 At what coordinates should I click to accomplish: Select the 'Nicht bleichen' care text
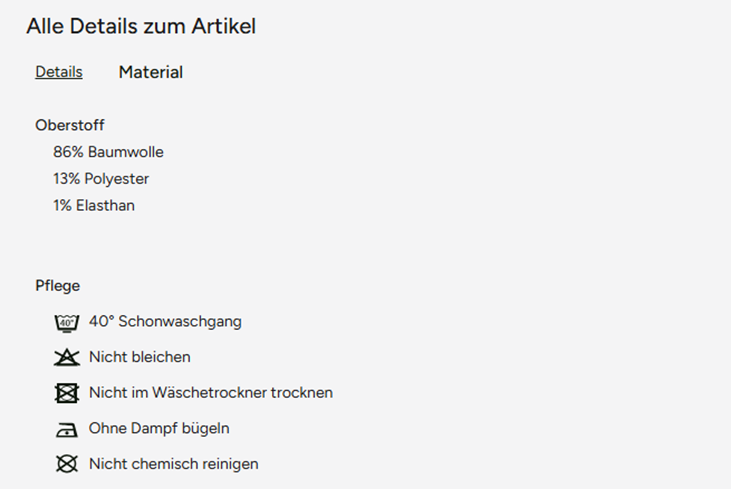tap(139, 357)
